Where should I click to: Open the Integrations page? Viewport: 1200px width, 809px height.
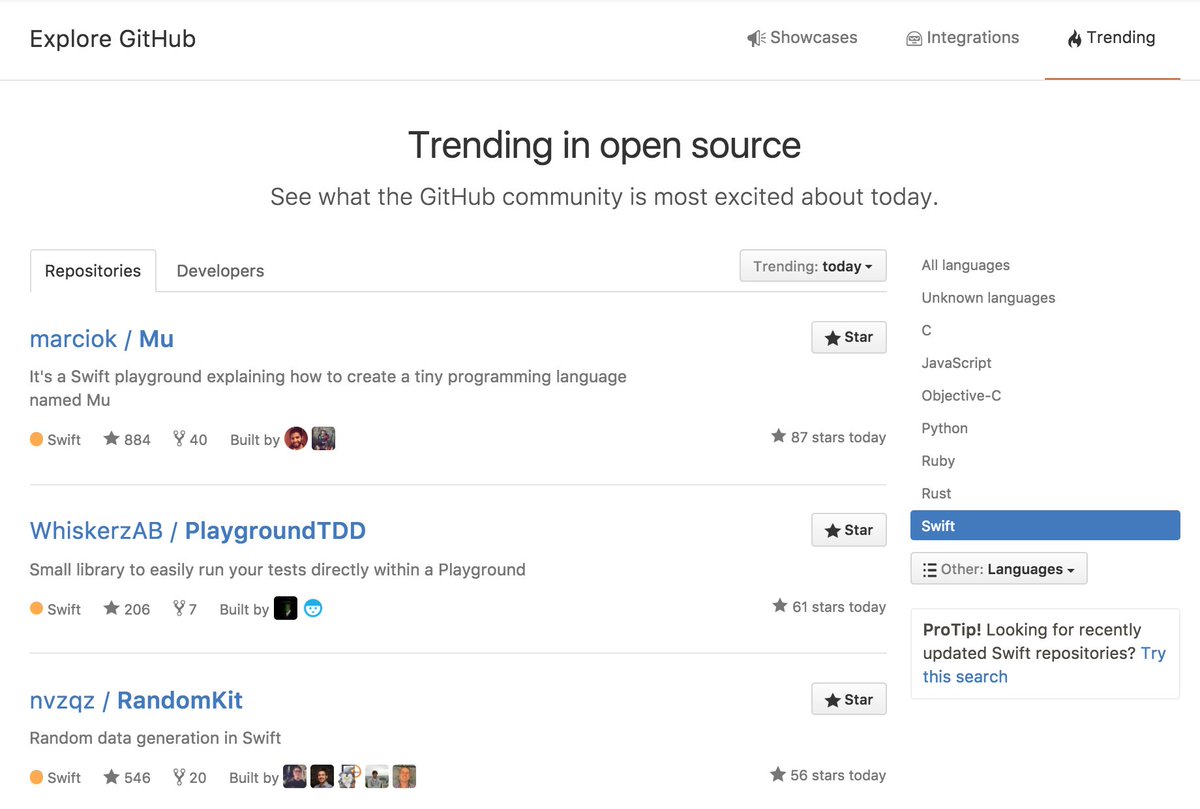(x=962, y=38)
